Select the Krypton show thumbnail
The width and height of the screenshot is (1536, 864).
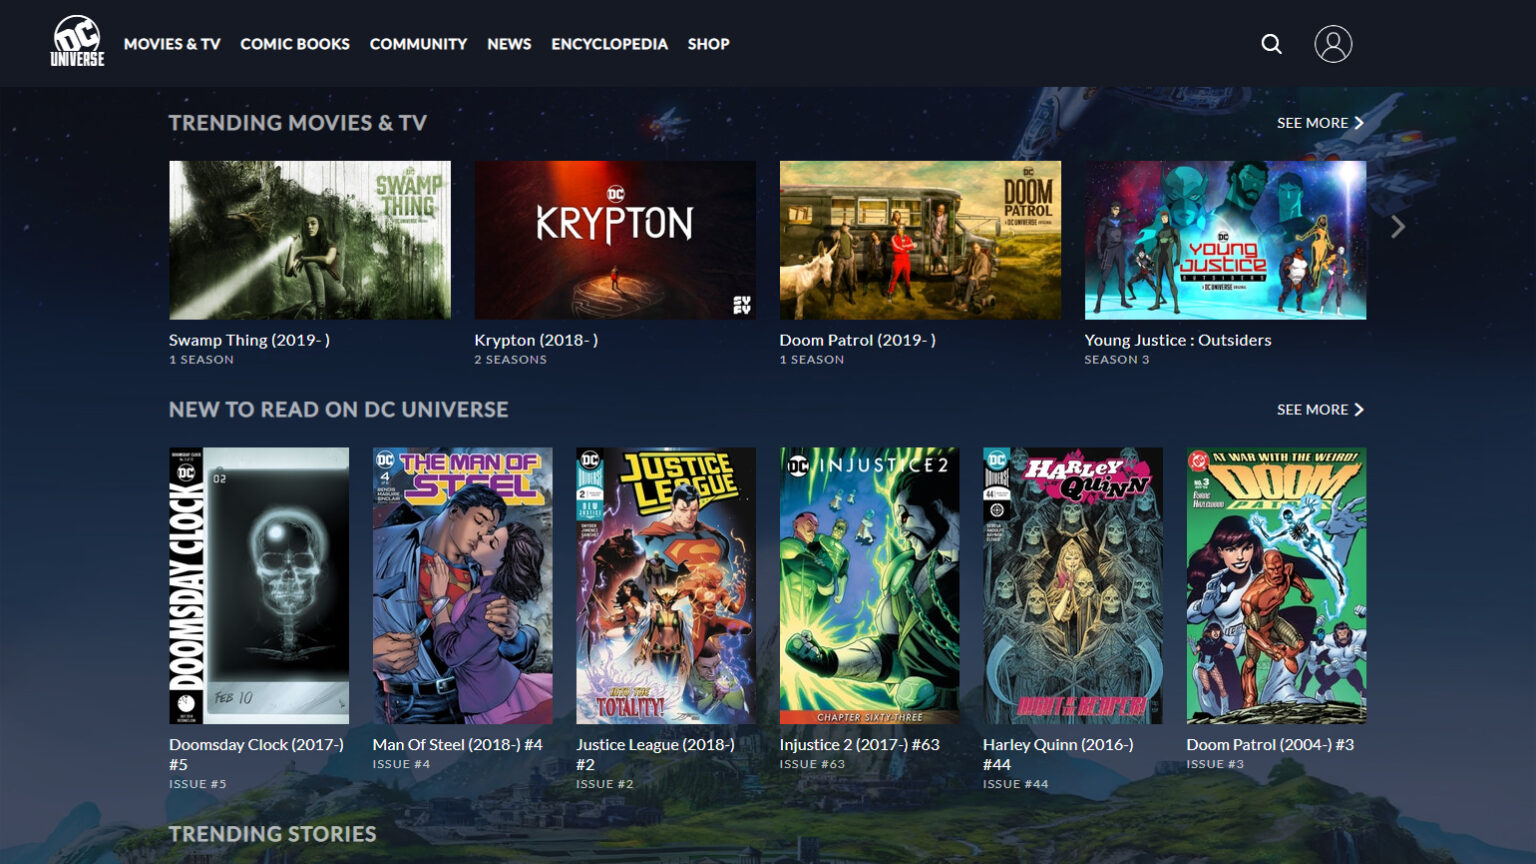tap(614, 239)
